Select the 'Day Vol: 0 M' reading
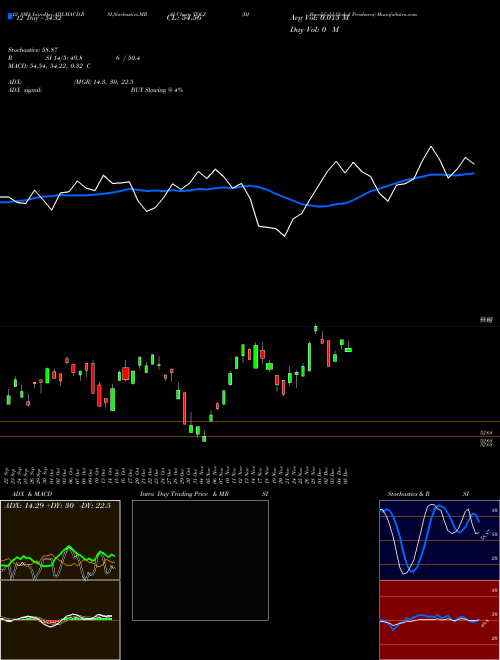Viewport: 500px width, 660px height. (314, 30)
